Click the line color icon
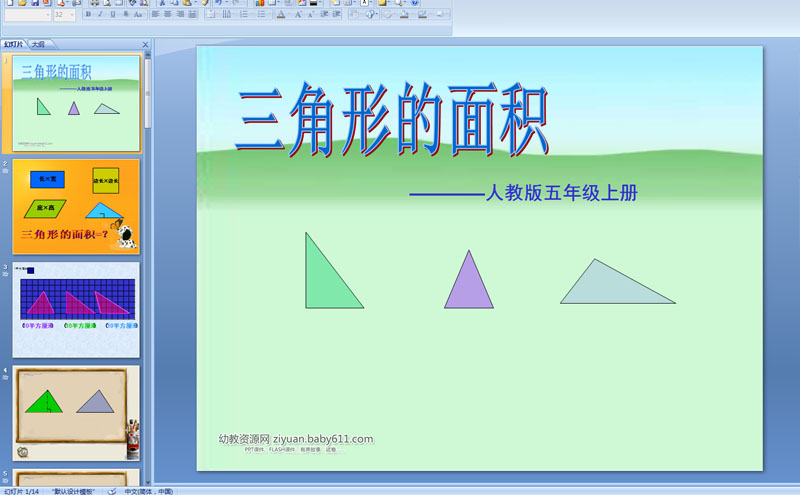Image resolution: width=800 pixels, height=495 pixels. point(422,14)
